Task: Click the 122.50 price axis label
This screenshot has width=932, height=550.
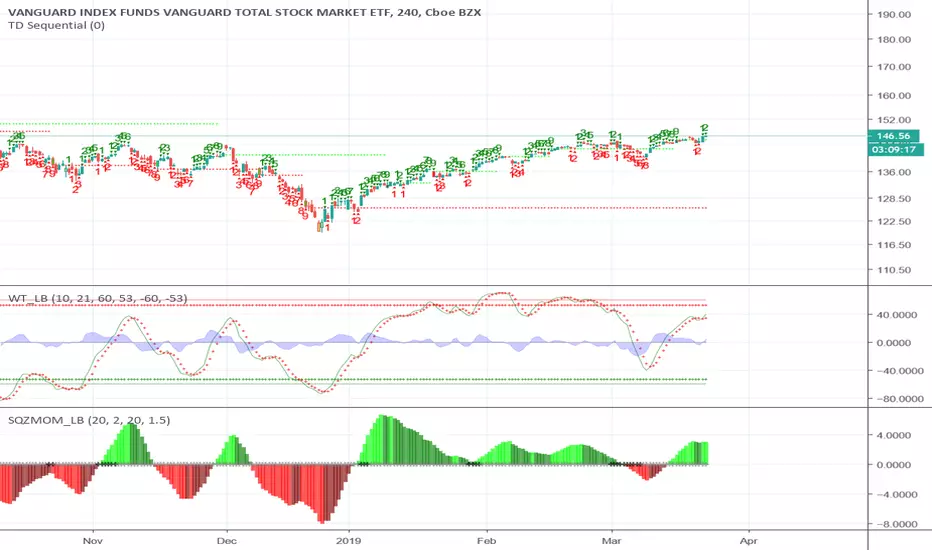Action: (894, 222)
